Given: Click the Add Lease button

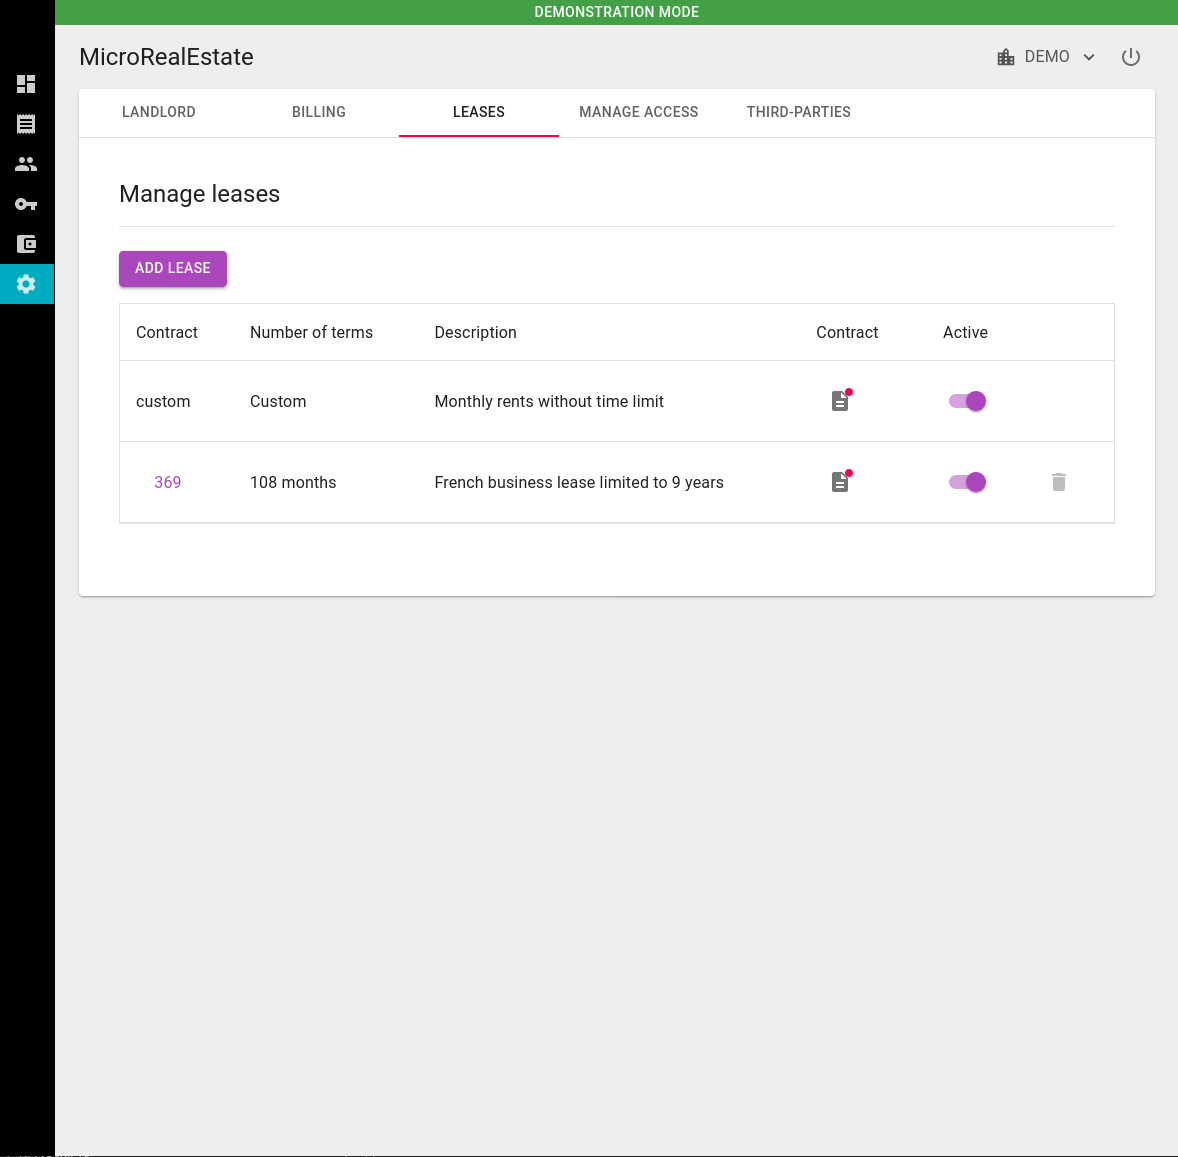Looking at the screenshot, I should (173, 268).
